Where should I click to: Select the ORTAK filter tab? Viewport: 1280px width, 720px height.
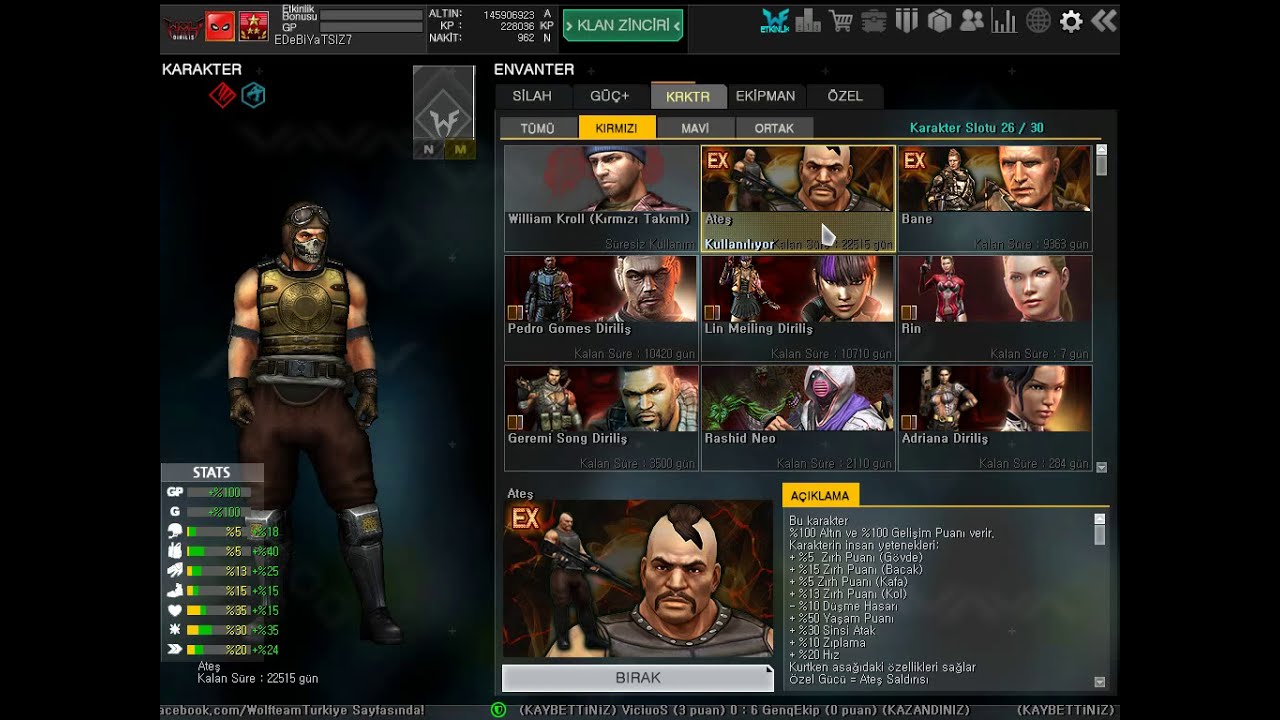coord(774,128)
